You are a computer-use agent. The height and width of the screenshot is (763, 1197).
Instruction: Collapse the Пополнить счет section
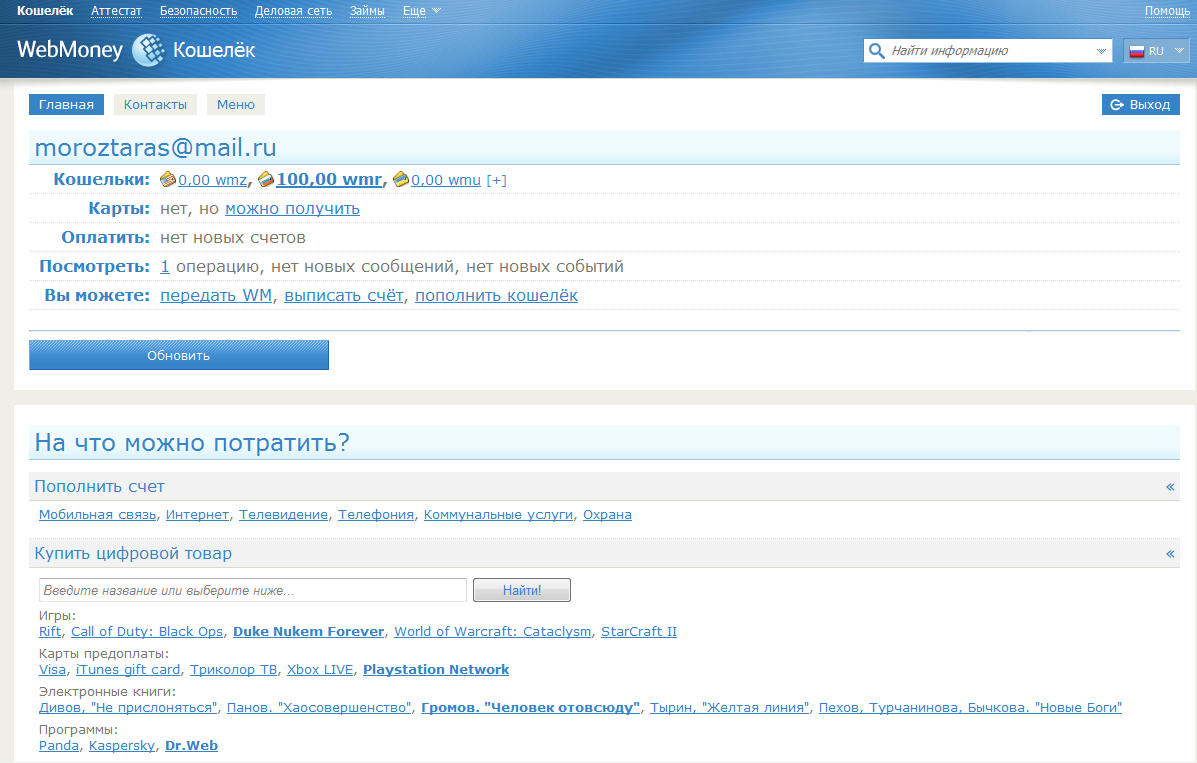point(1170,487)
